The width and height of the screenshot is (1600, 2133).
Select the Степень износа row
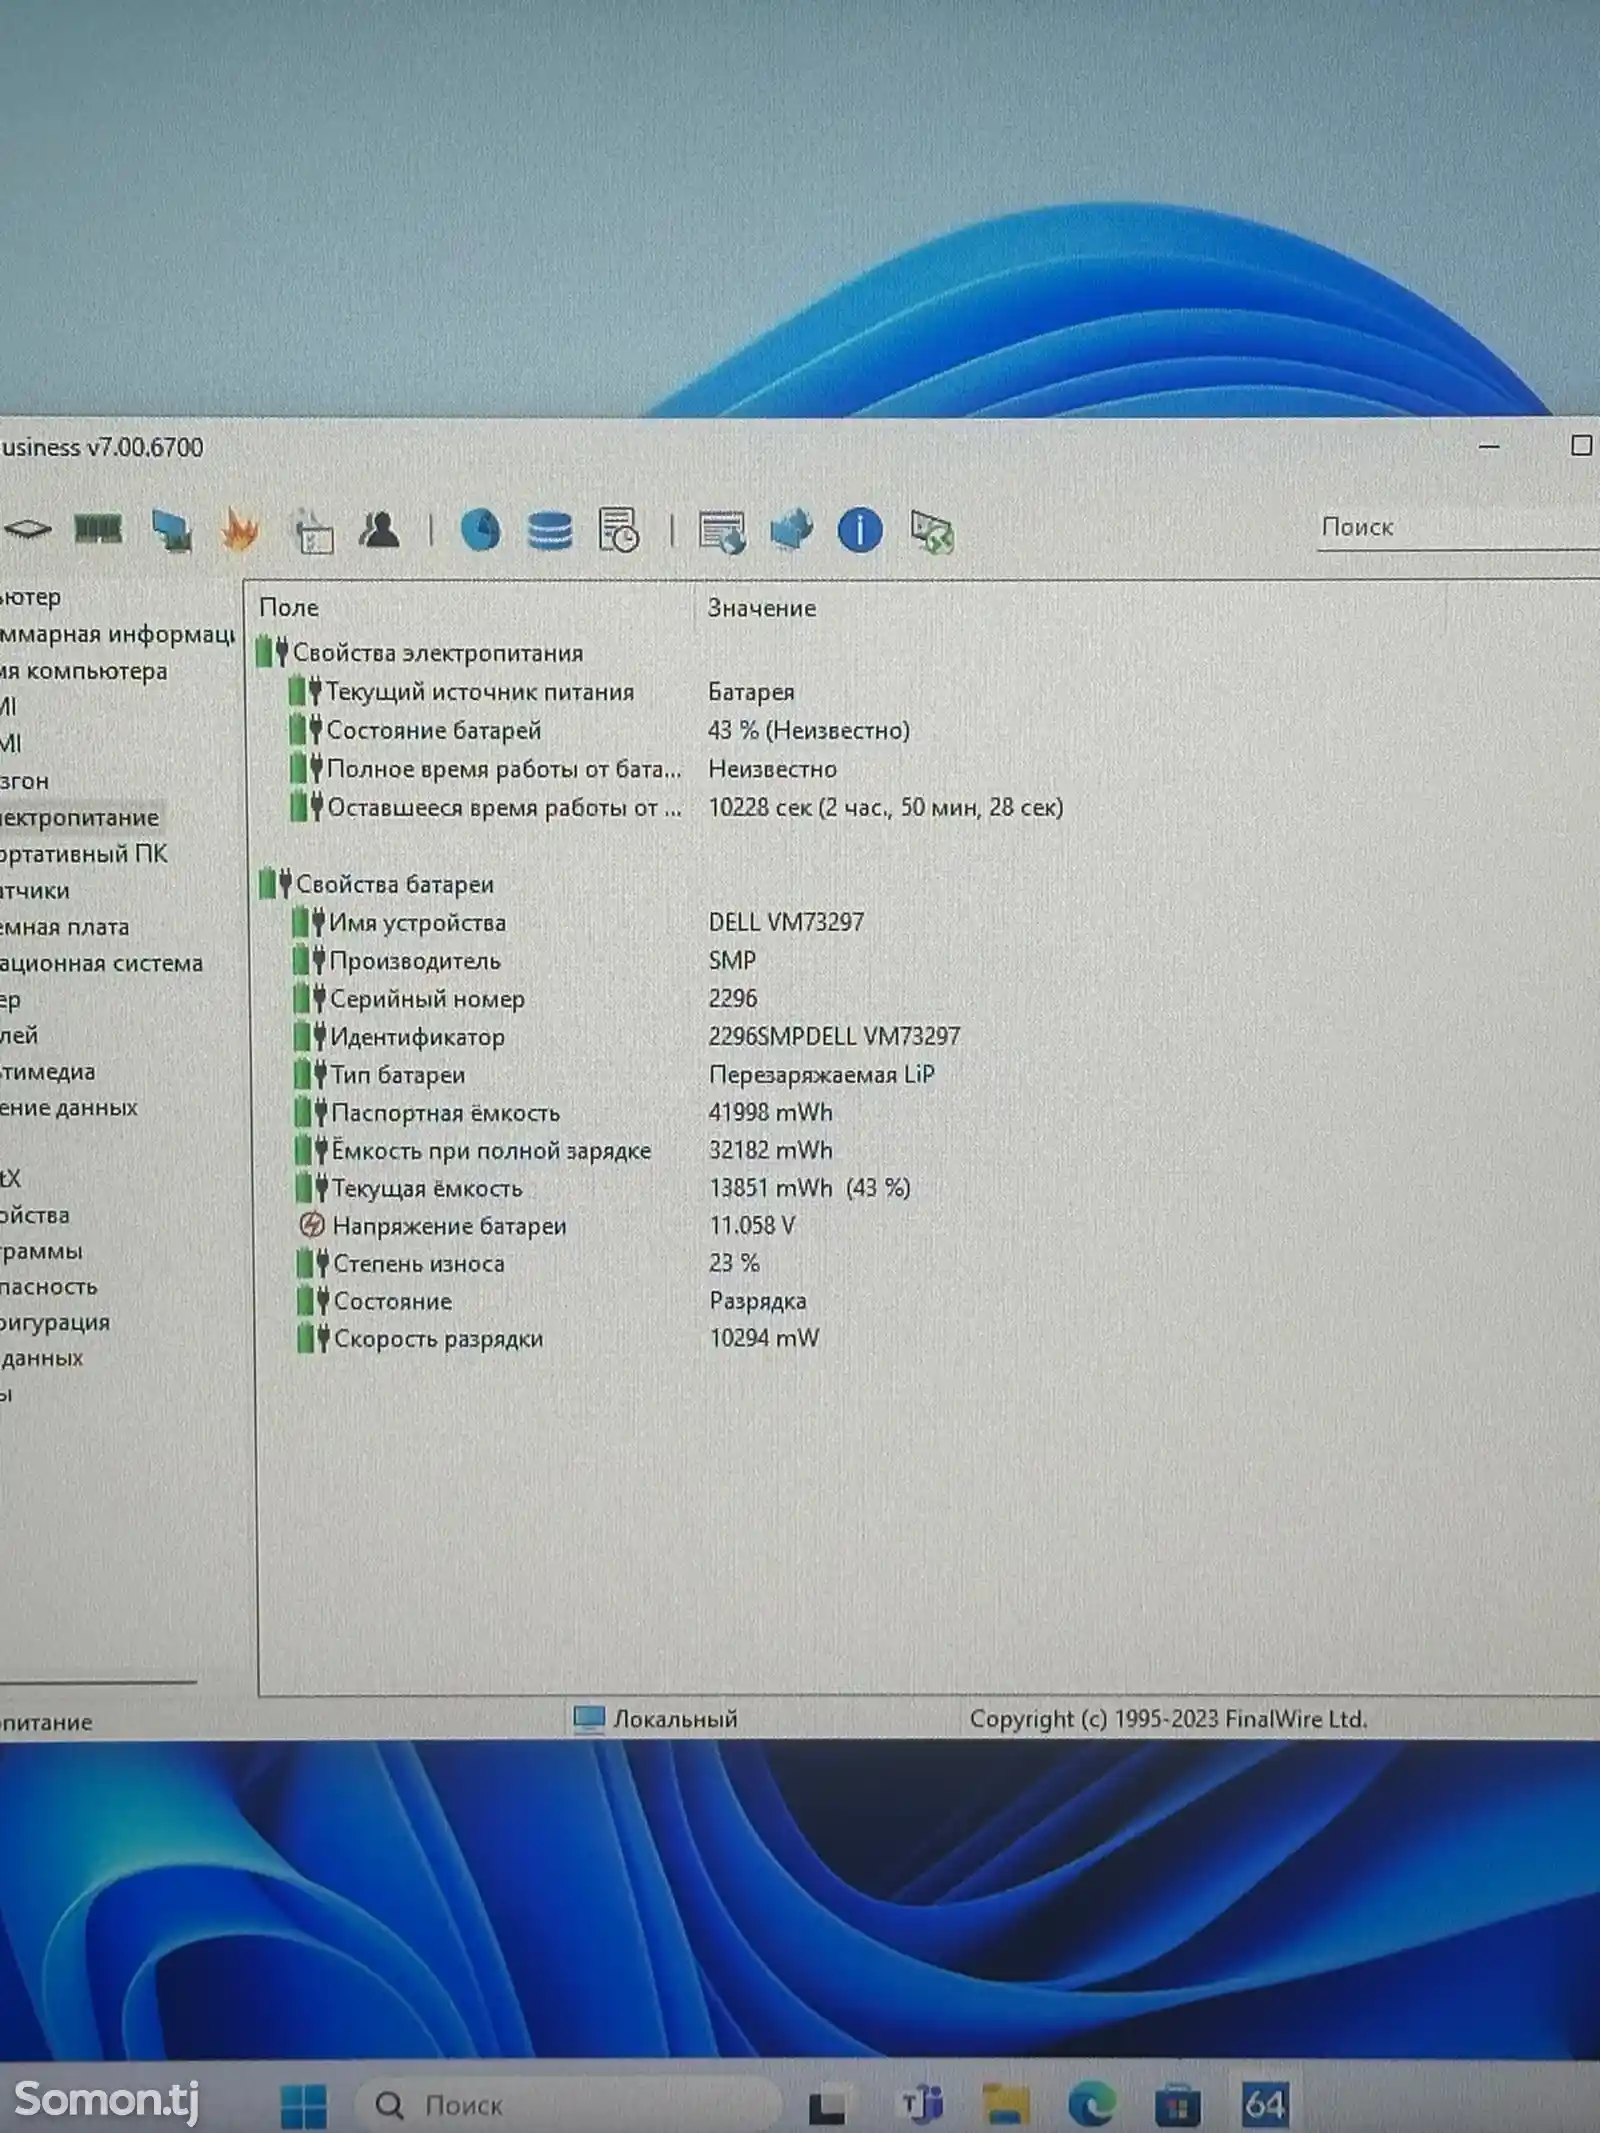click(x=530, y=1263)
